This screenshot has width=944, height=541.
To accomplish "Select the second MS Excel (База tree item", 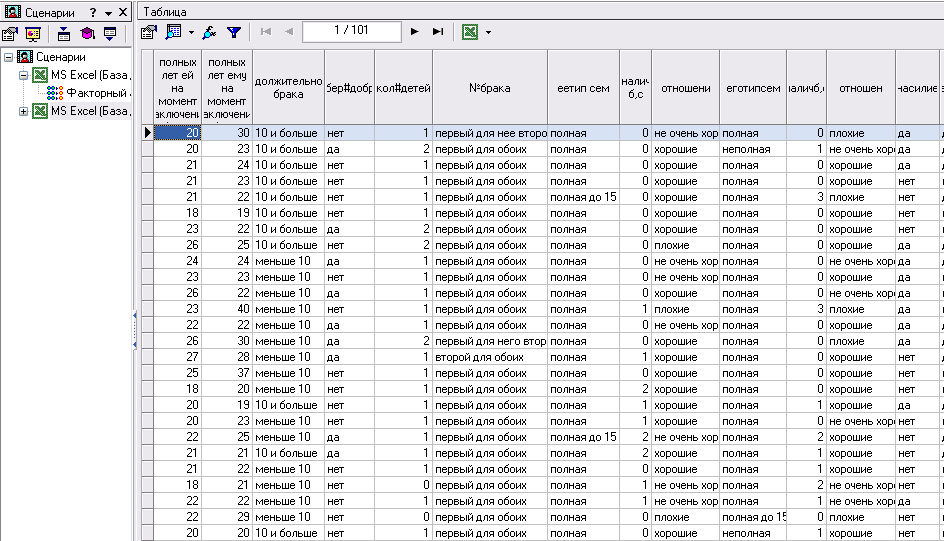I will coord(90,111).
